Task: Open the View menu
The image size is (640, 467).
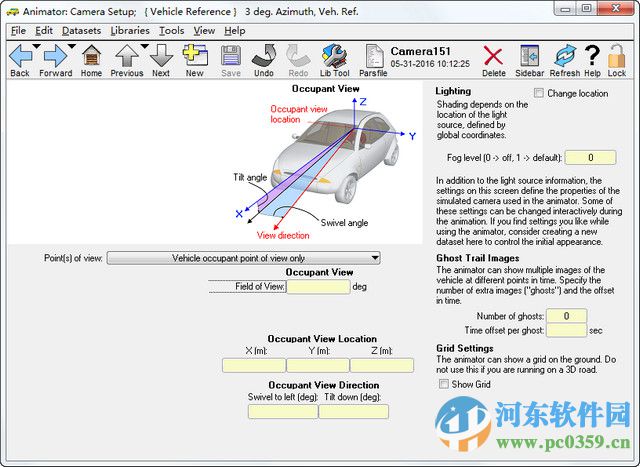Action: pos(204,31)
